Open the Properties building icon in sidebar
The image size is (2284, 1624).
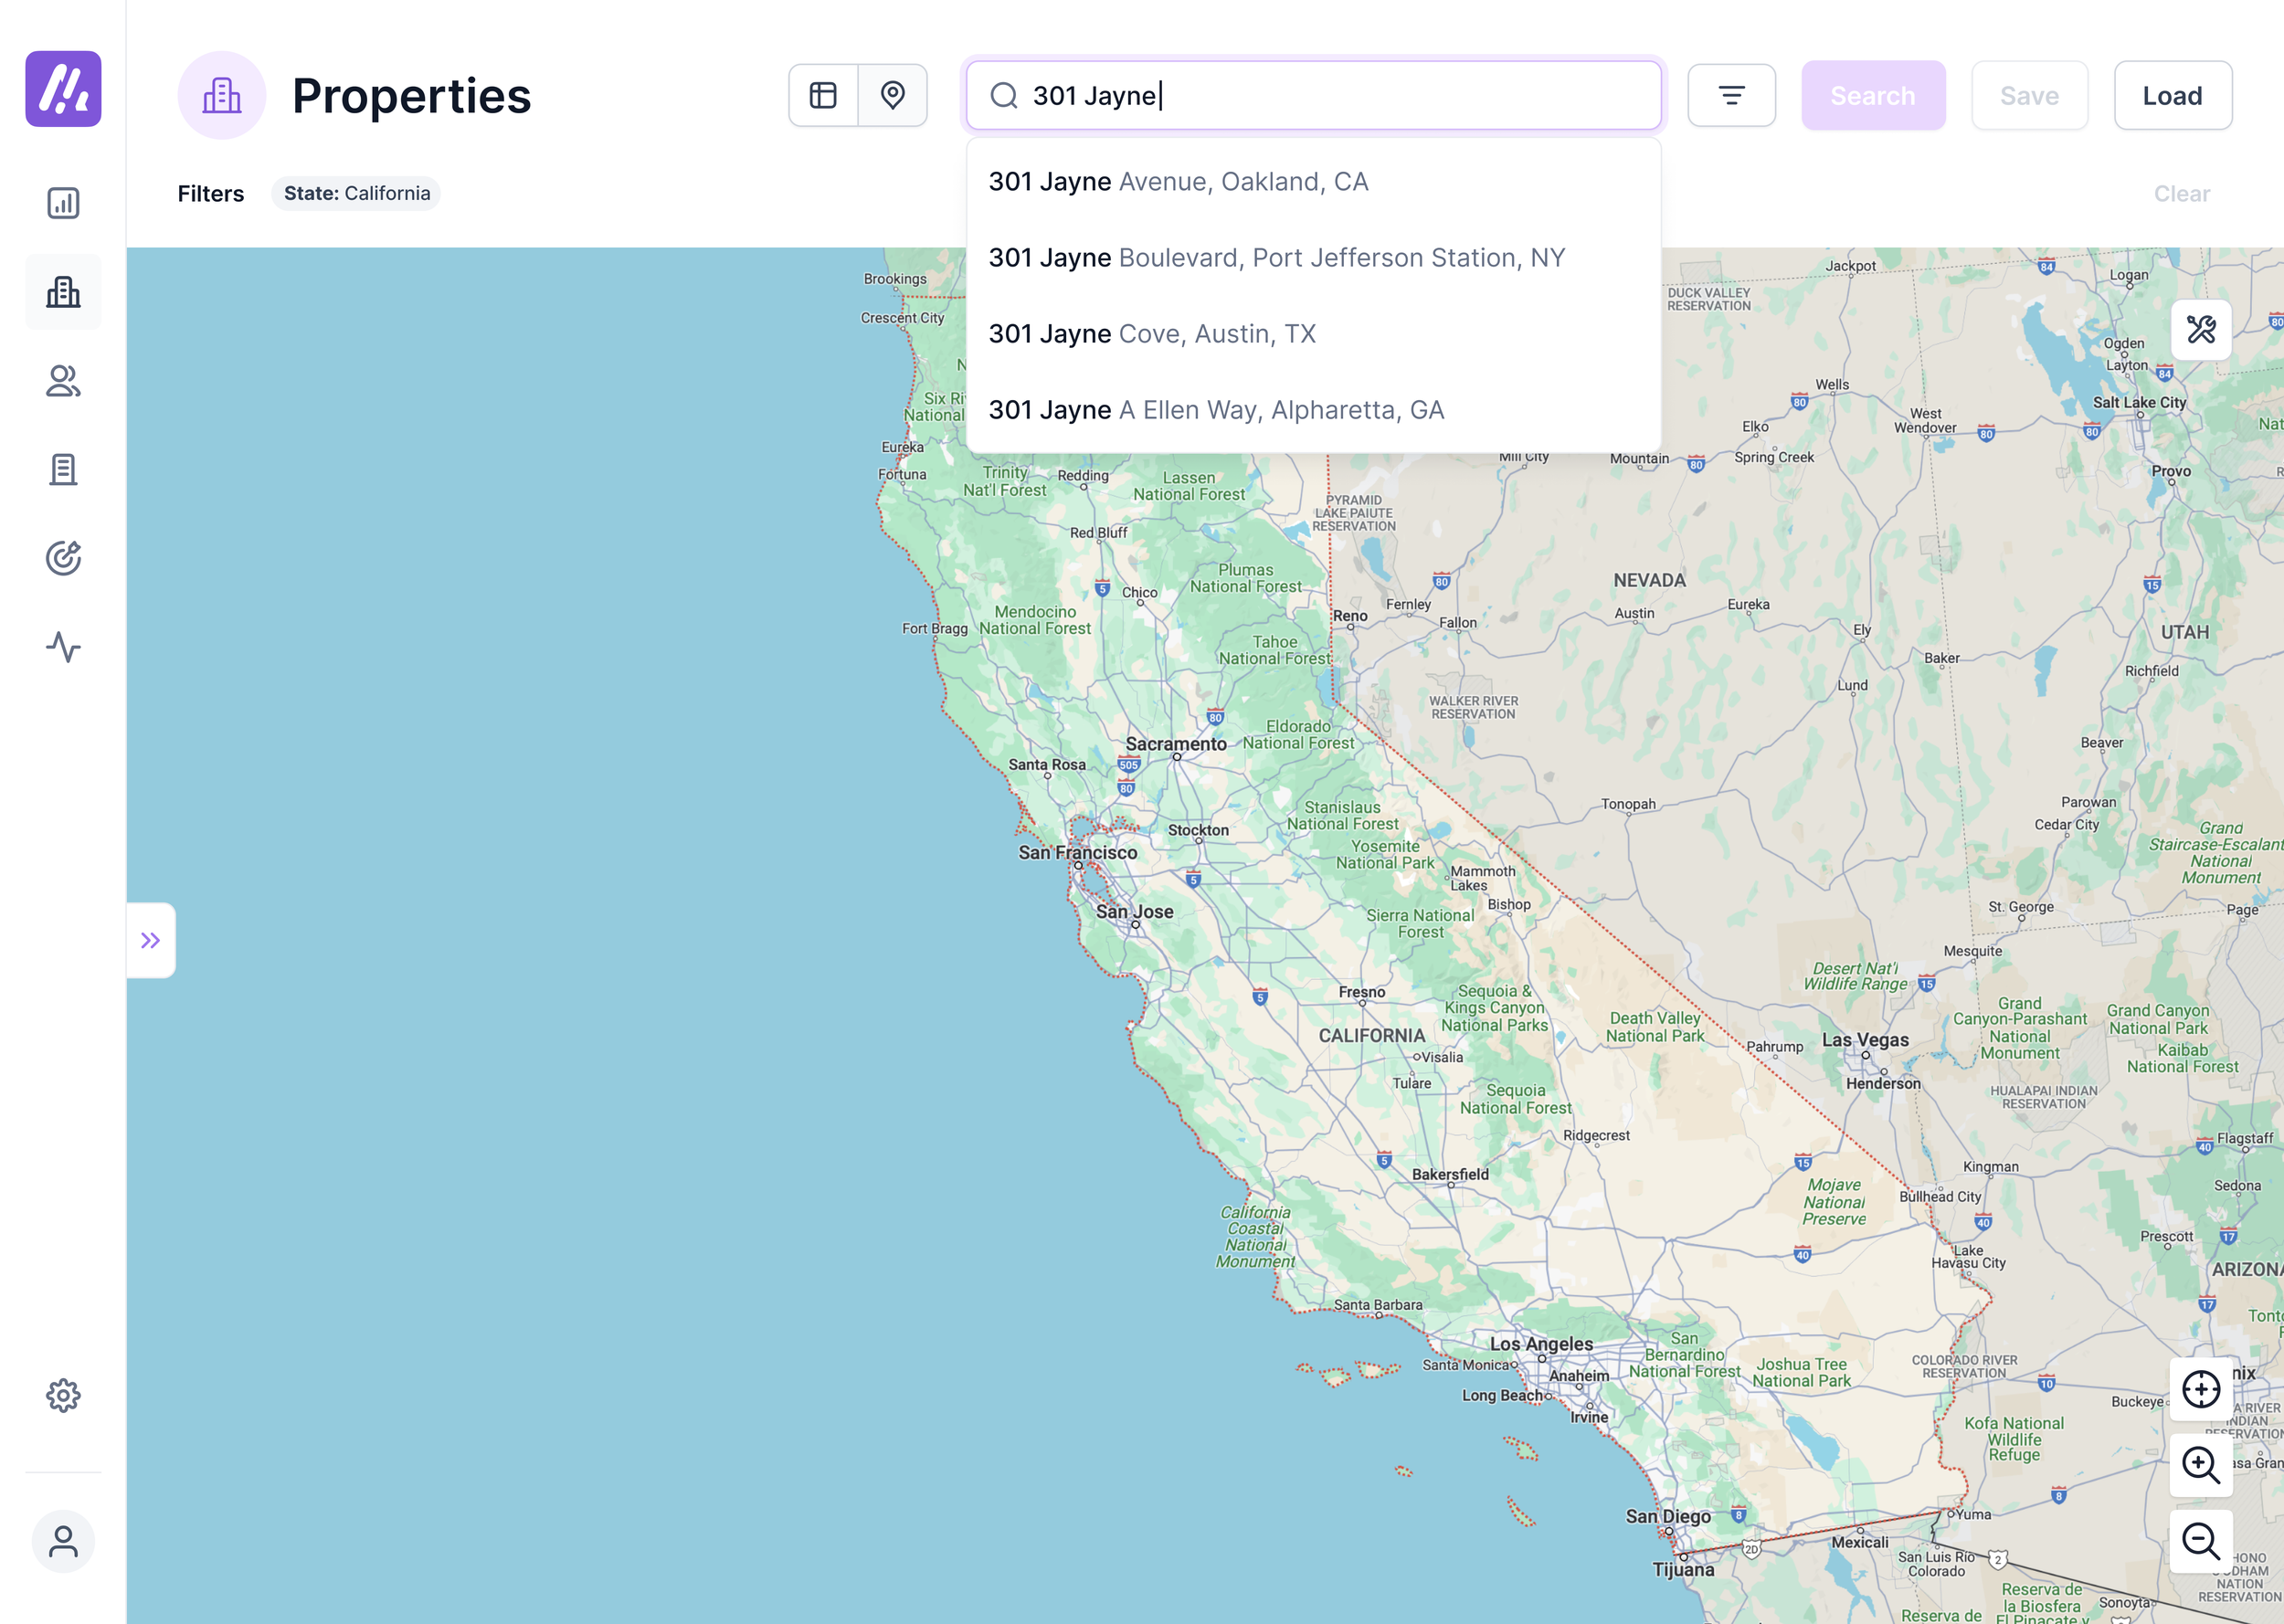click(x=63, y=292)
